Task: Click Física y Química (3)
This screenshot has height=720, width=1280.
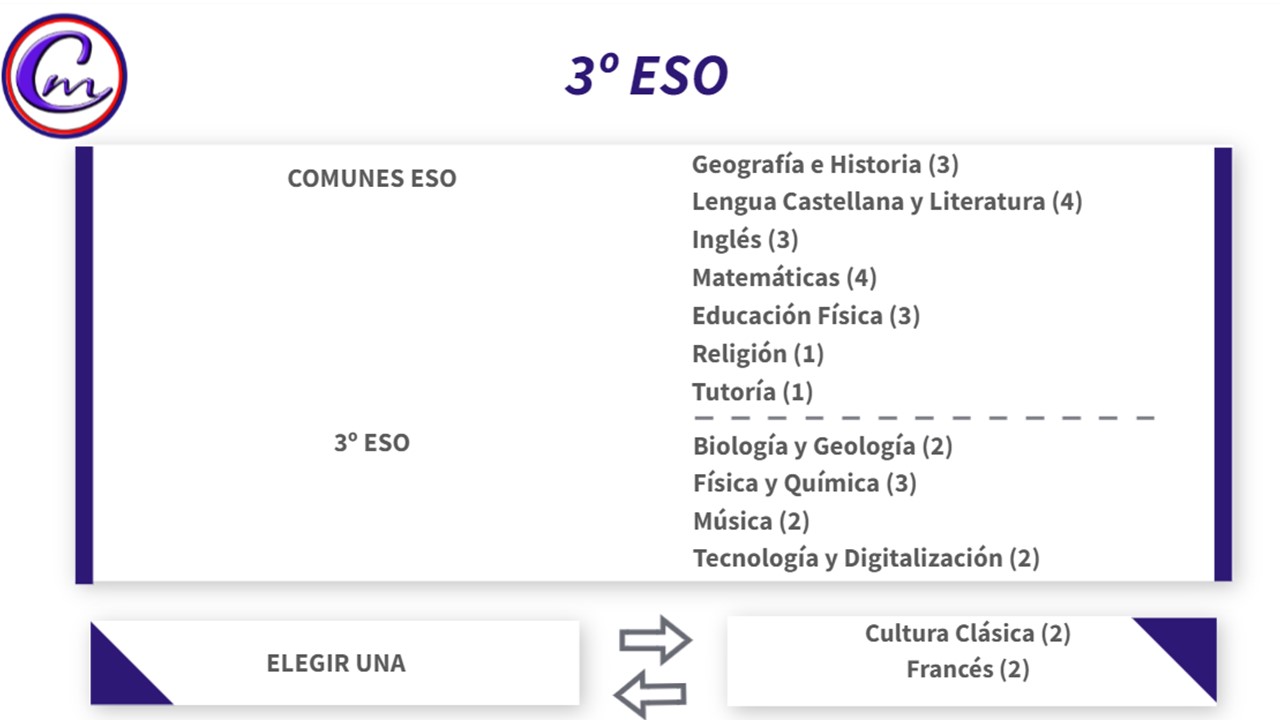Action: (804, 484)
